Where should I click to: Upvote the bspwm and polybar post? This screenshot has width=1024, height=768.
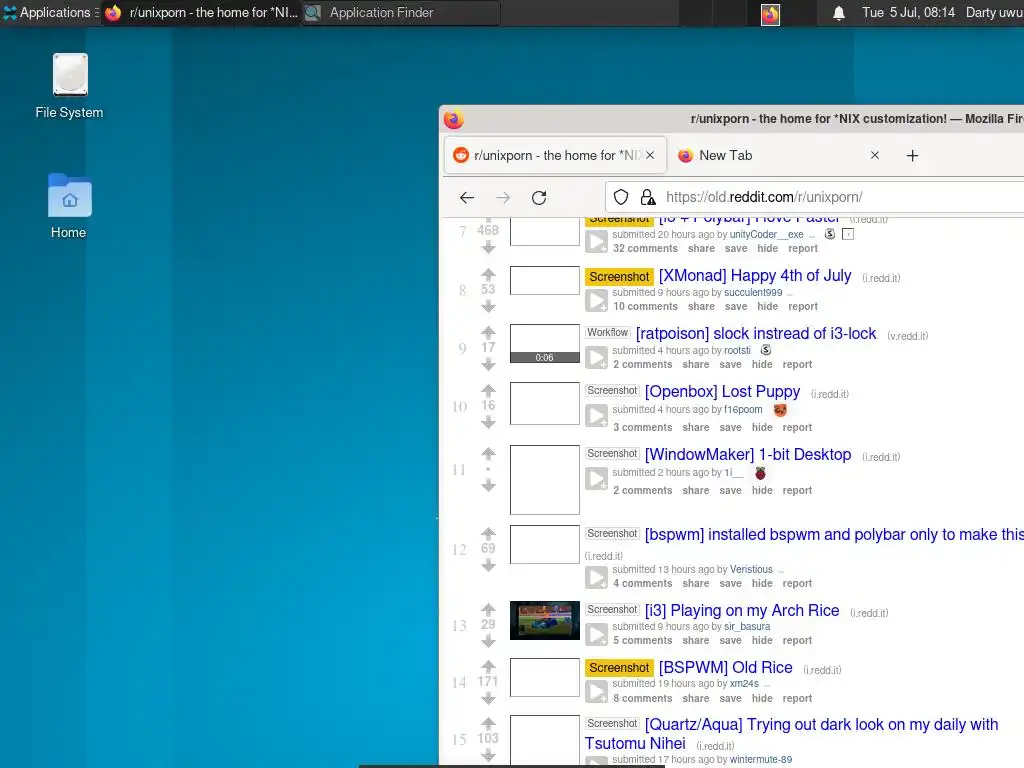488,533
